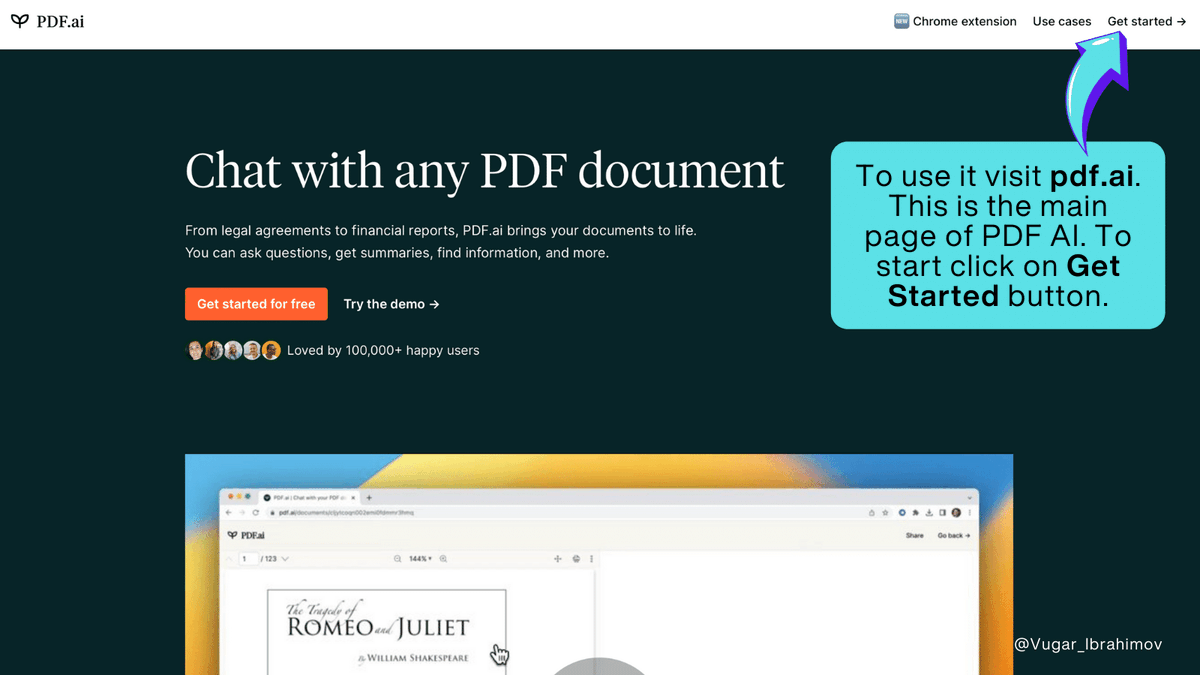Click the reload icon in demo video browser
1200x675 pixels.
256,513
